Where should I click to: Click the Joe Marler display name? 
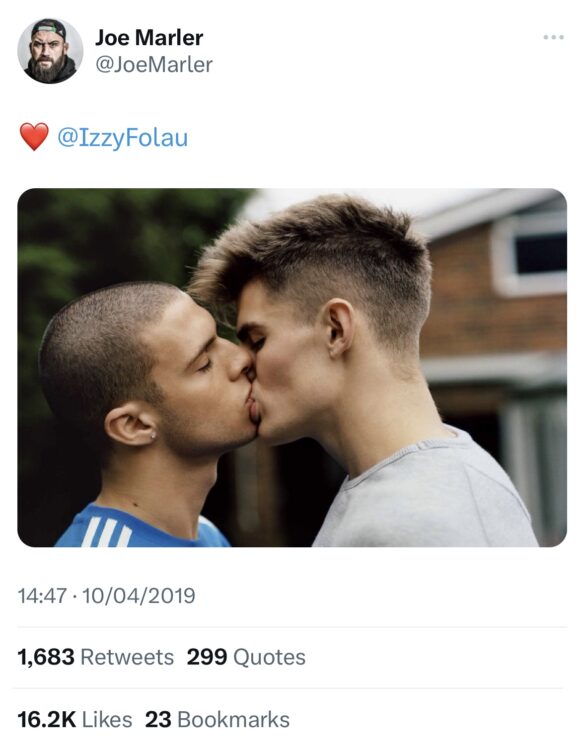(x=149, y=37)
